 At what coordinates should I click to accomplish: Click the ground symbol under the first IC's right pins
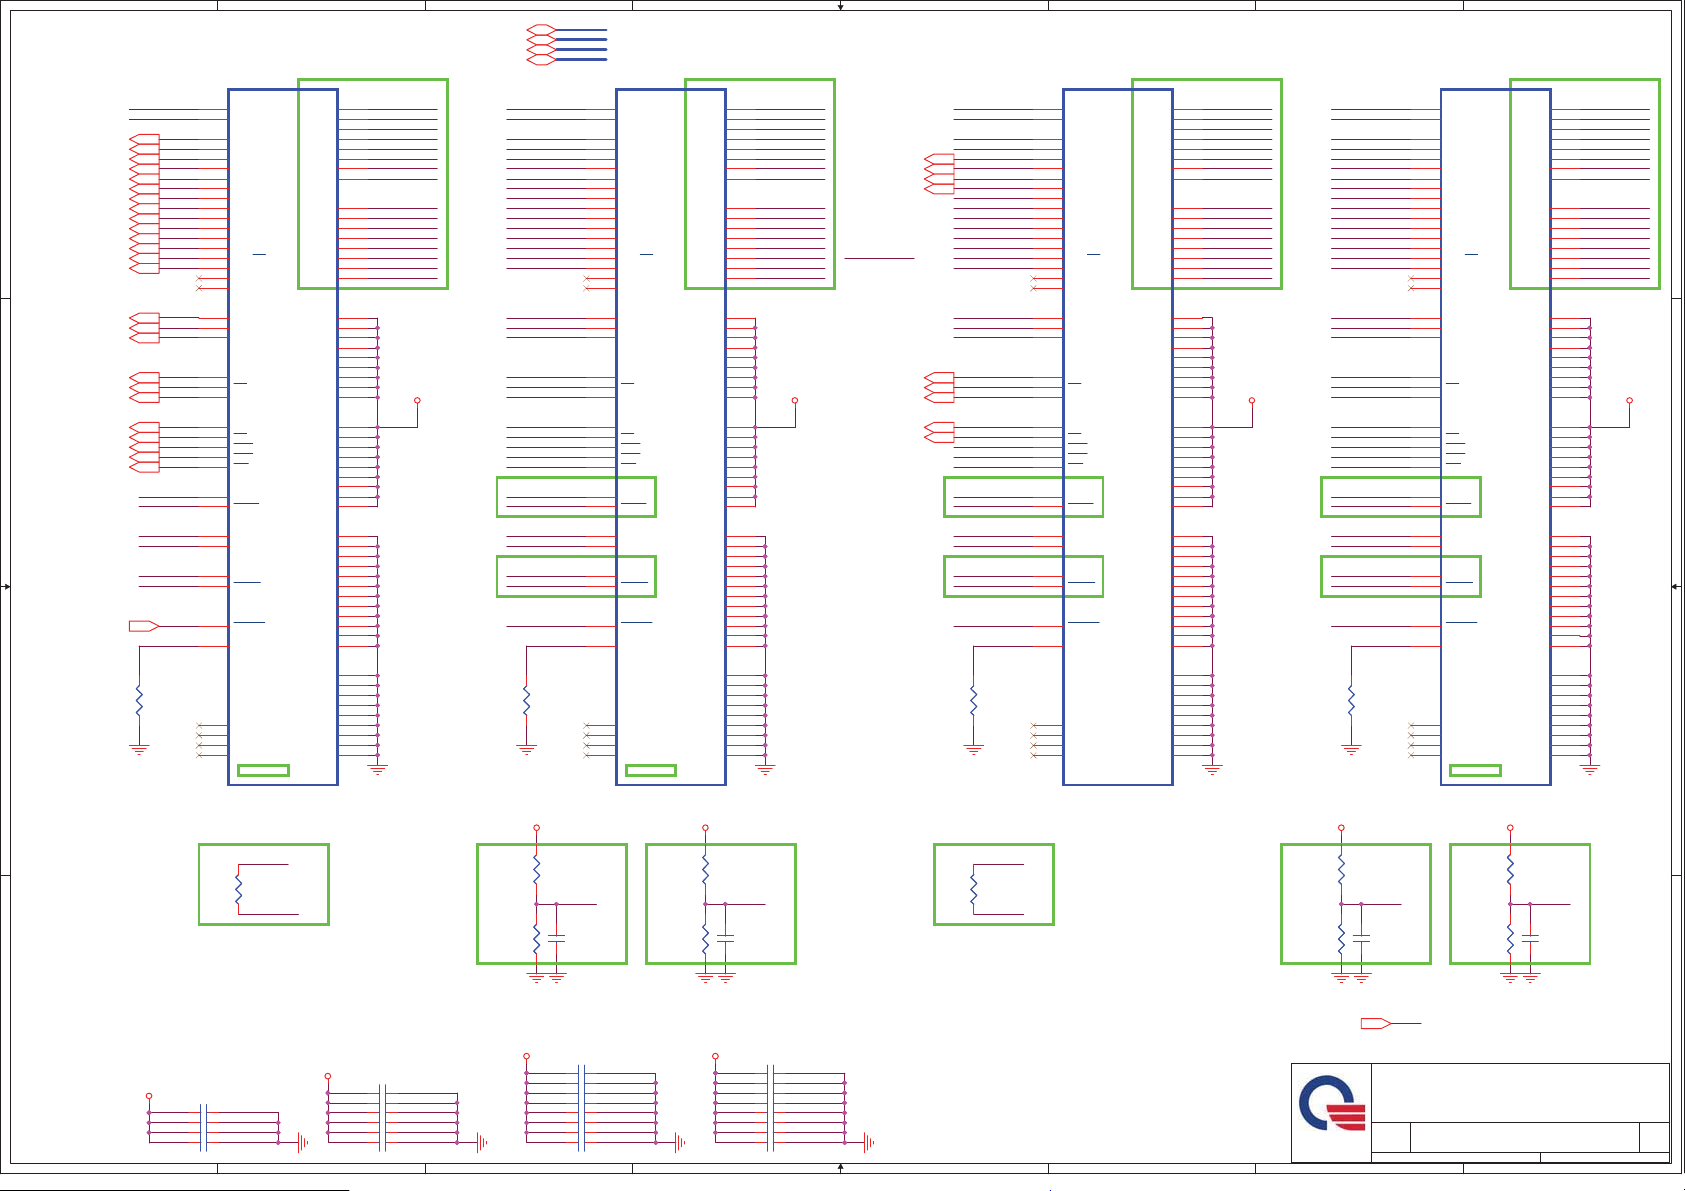[x=377, y=769]
